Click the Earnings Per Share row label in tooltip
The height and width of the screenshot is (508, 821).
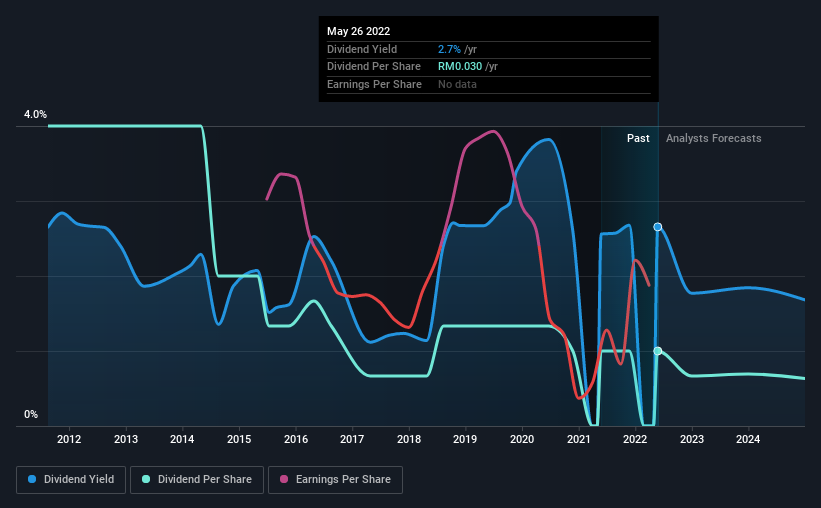pos(374,84)
